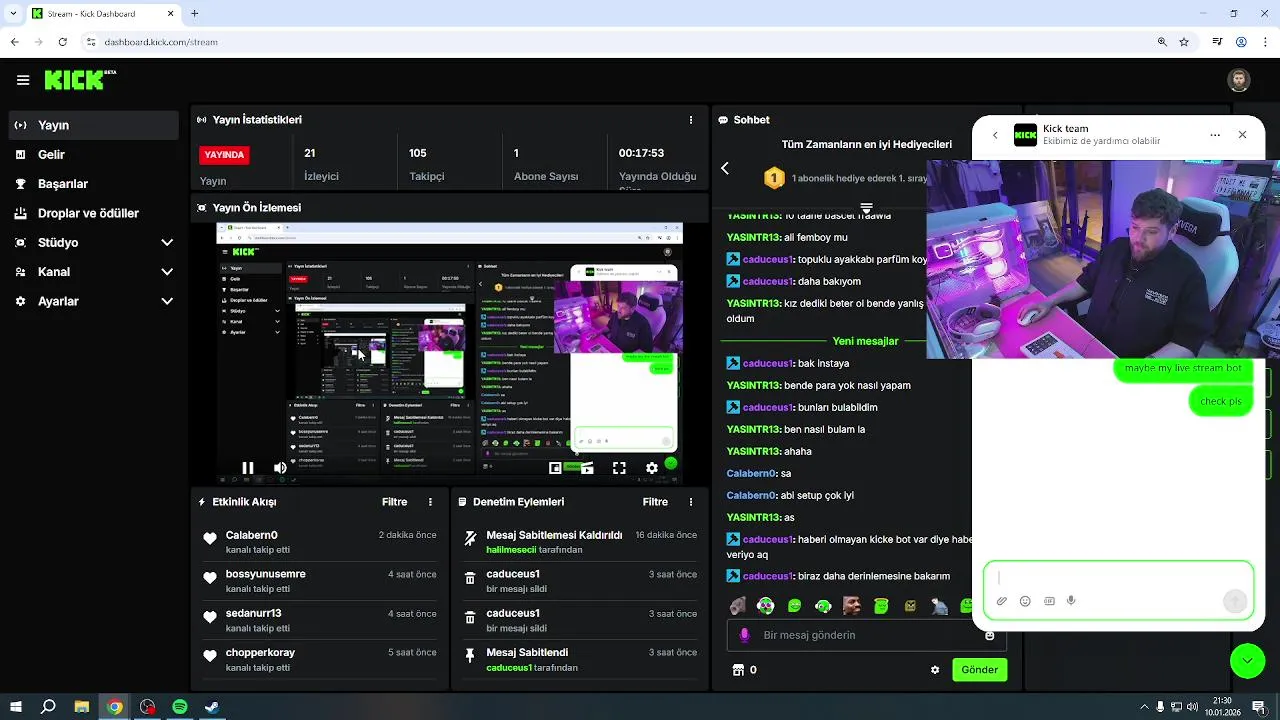Click Calabern0 in activity feed

[252, 535]
